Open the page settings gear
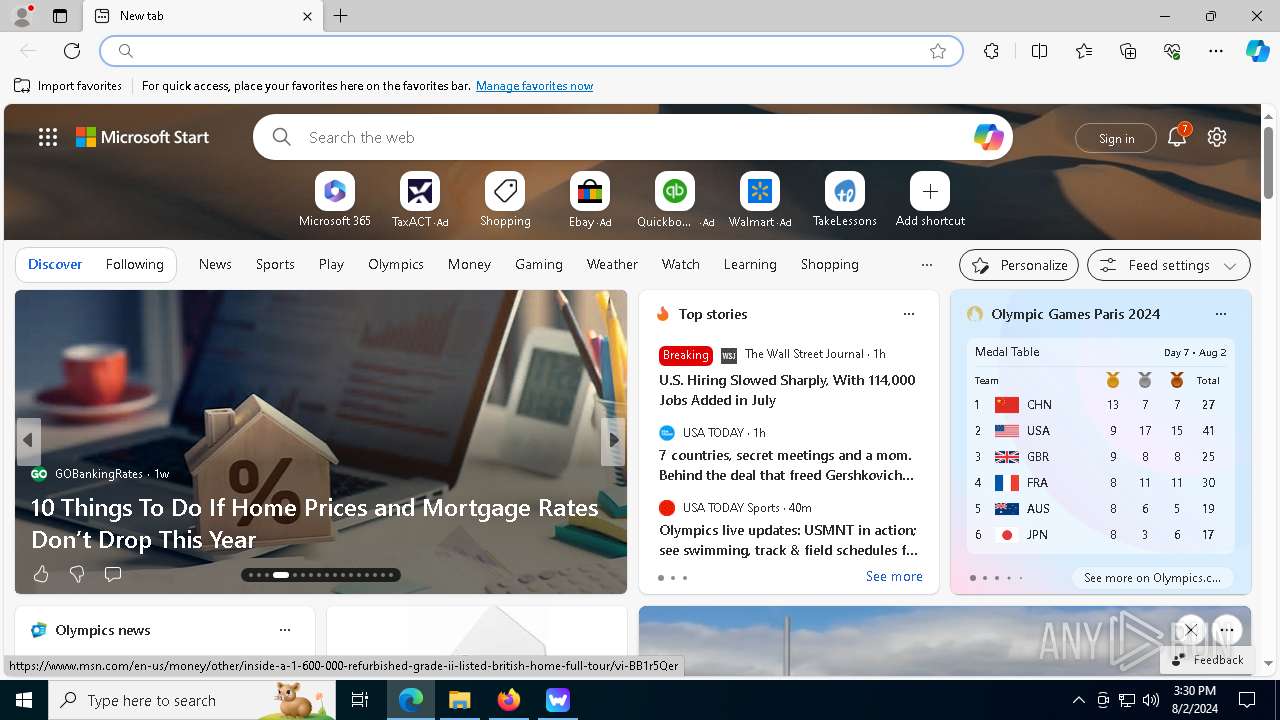This screenshot has width=1280, height=720. 1217,137
